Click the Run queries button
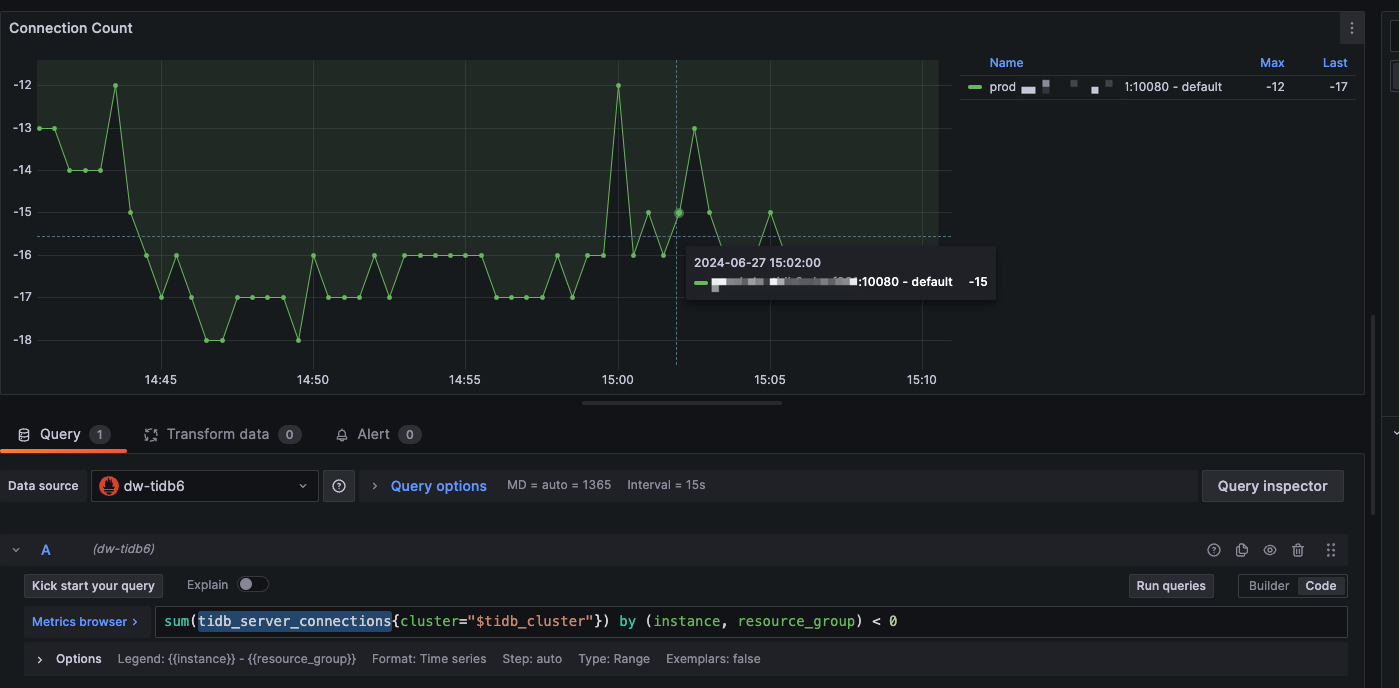The width and height of the screenshot is (1399, 688). [x=1171, y=586]
